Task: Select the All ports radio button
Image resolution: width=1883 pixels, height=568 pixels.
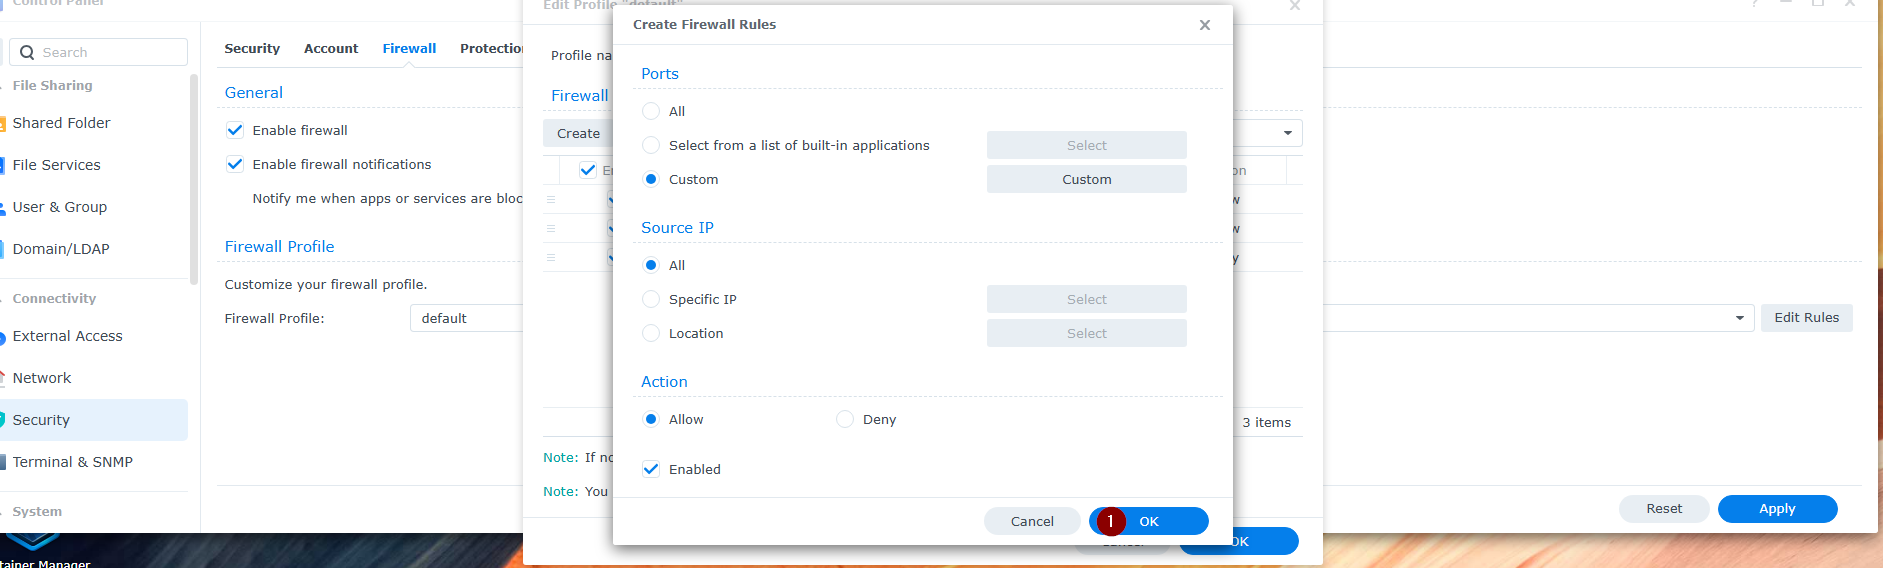Action: click(x=651, y=111)
